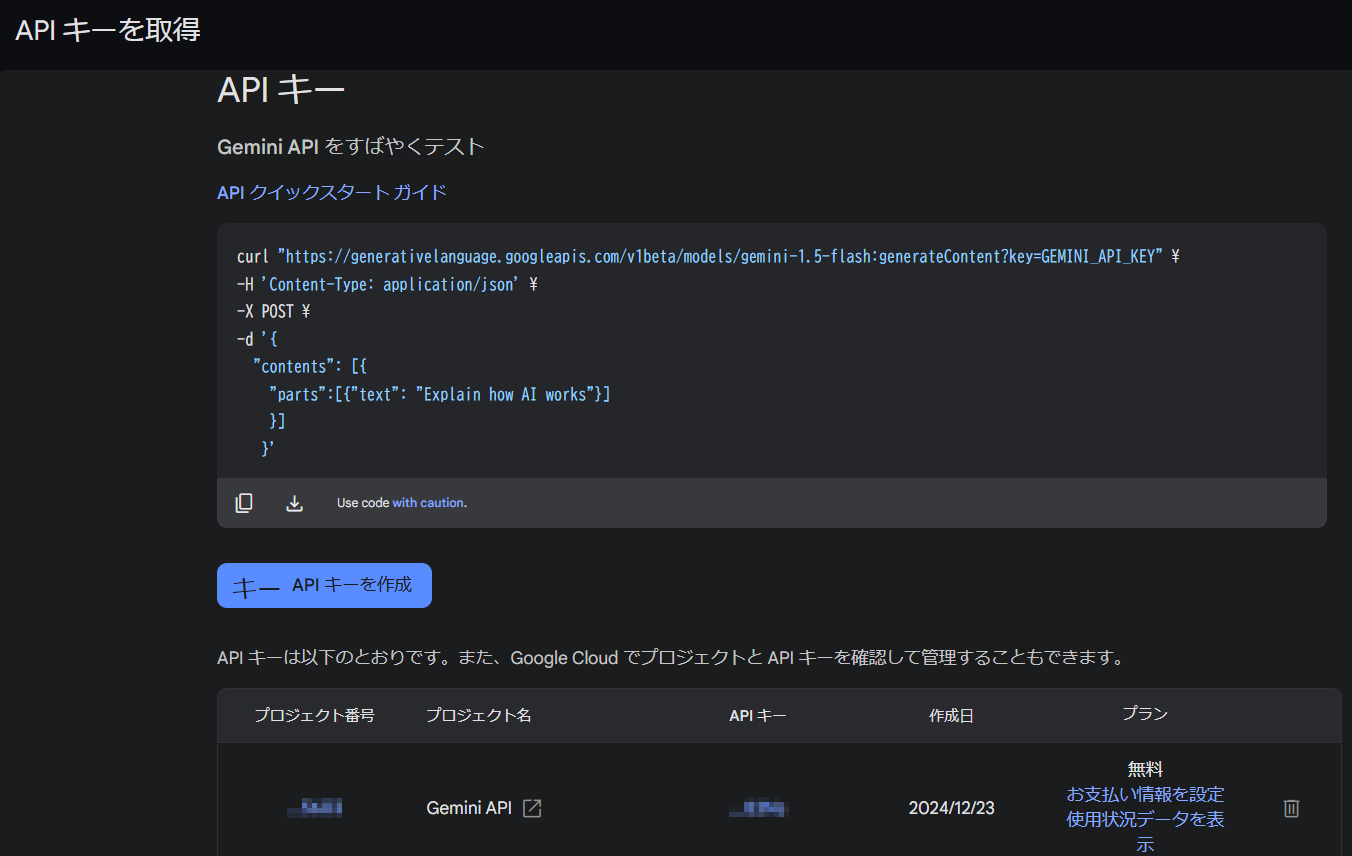Viewport: 1352px width, 856px height.
Task: Open the API クイックスタート ガイド link
Action: coord(332,192)
